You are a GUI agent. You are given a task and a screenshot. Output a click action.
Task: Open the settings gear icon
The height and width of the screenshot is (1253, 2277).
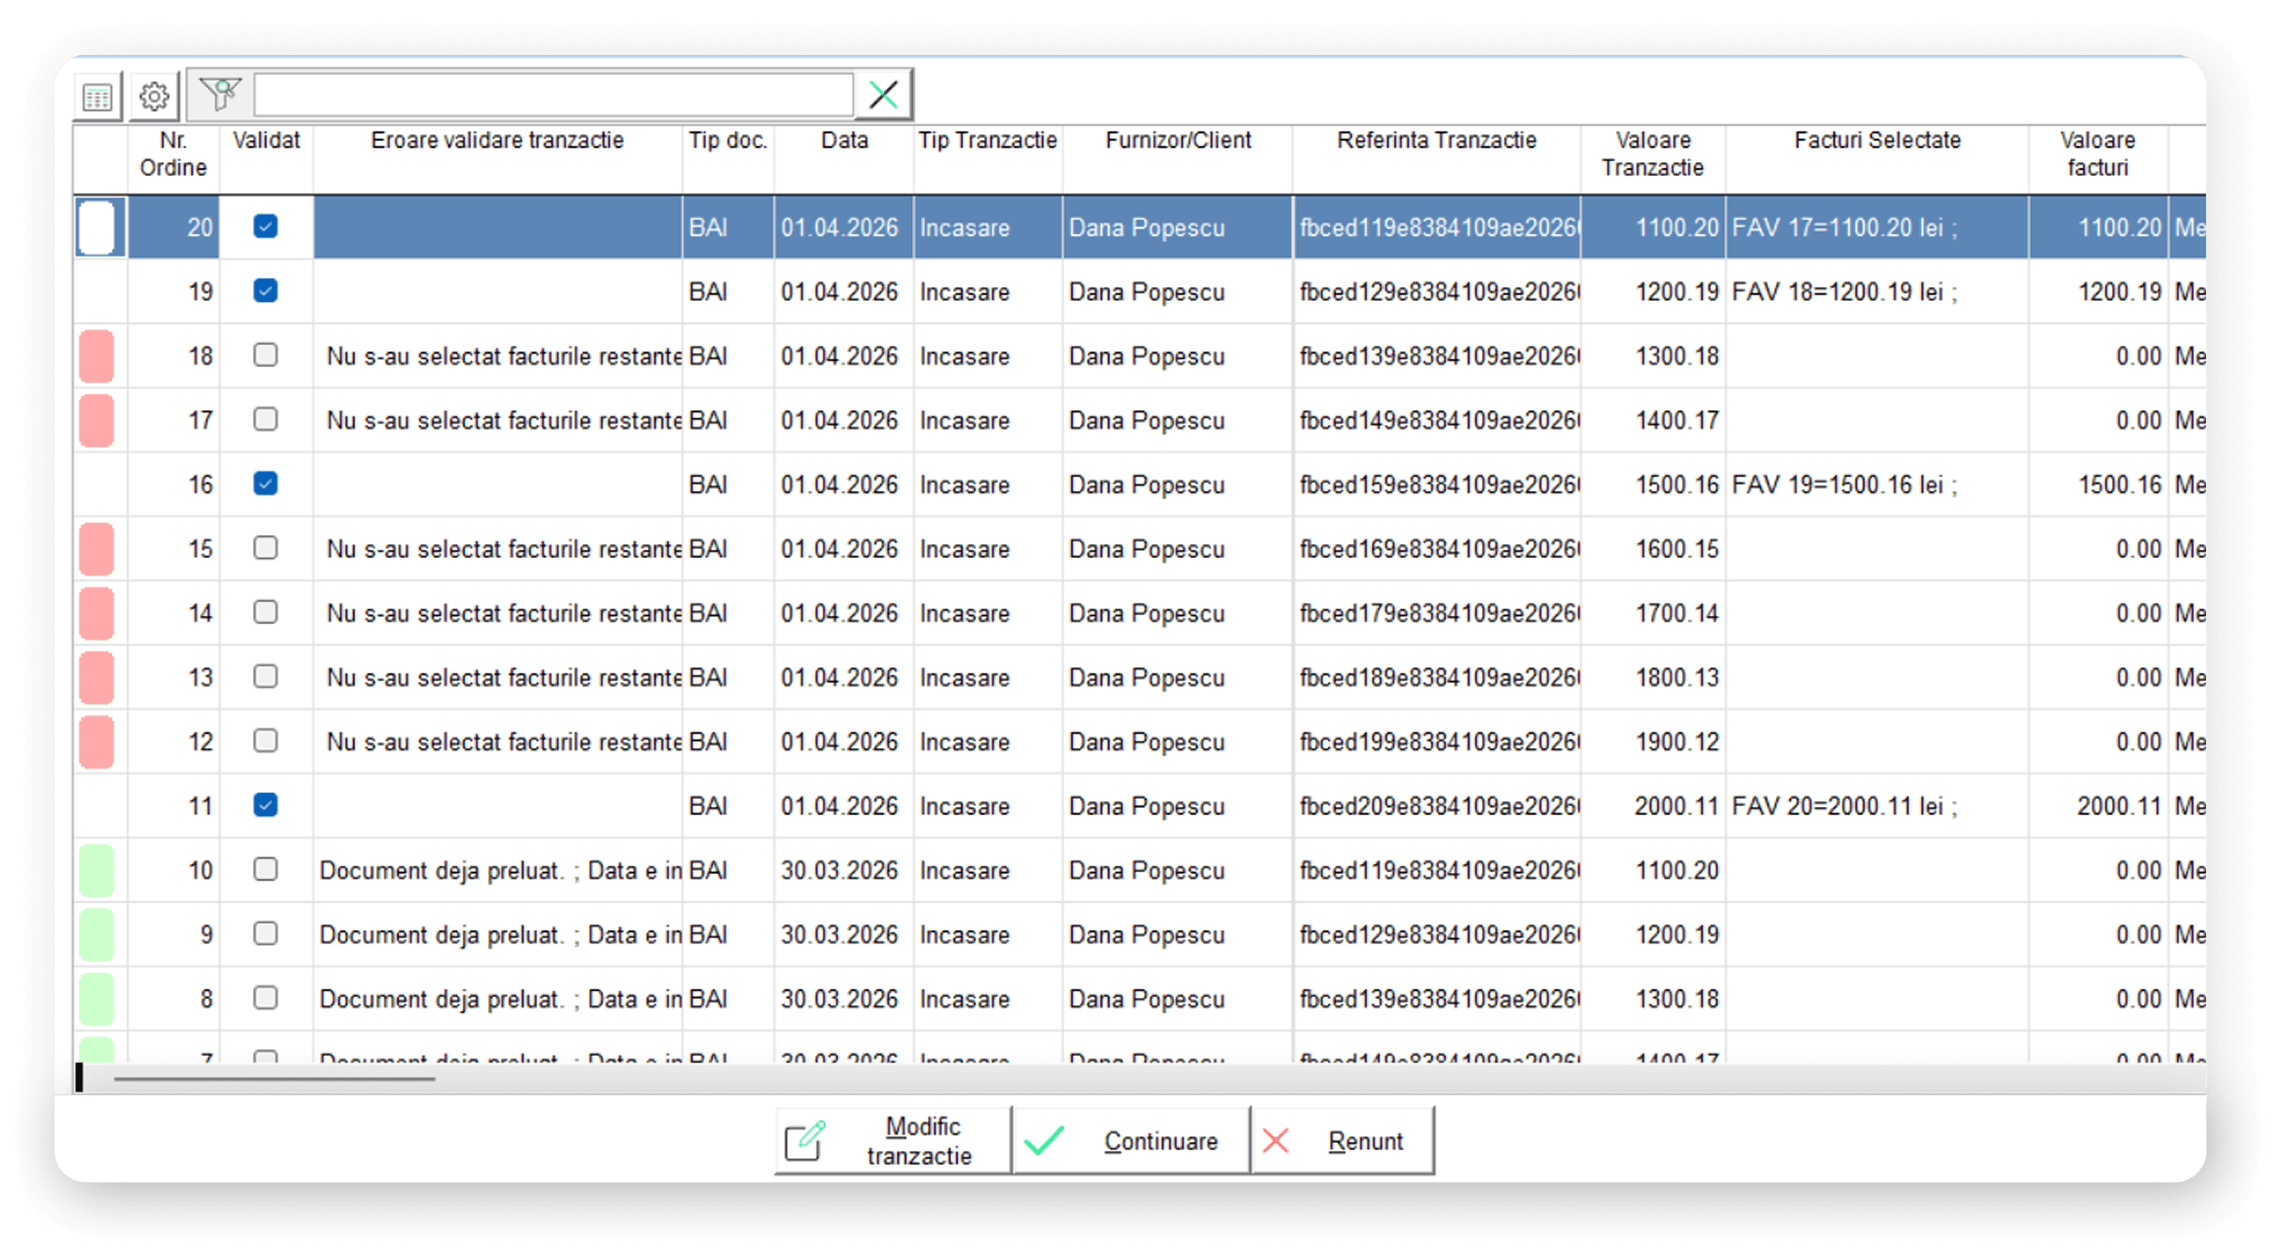153,95
